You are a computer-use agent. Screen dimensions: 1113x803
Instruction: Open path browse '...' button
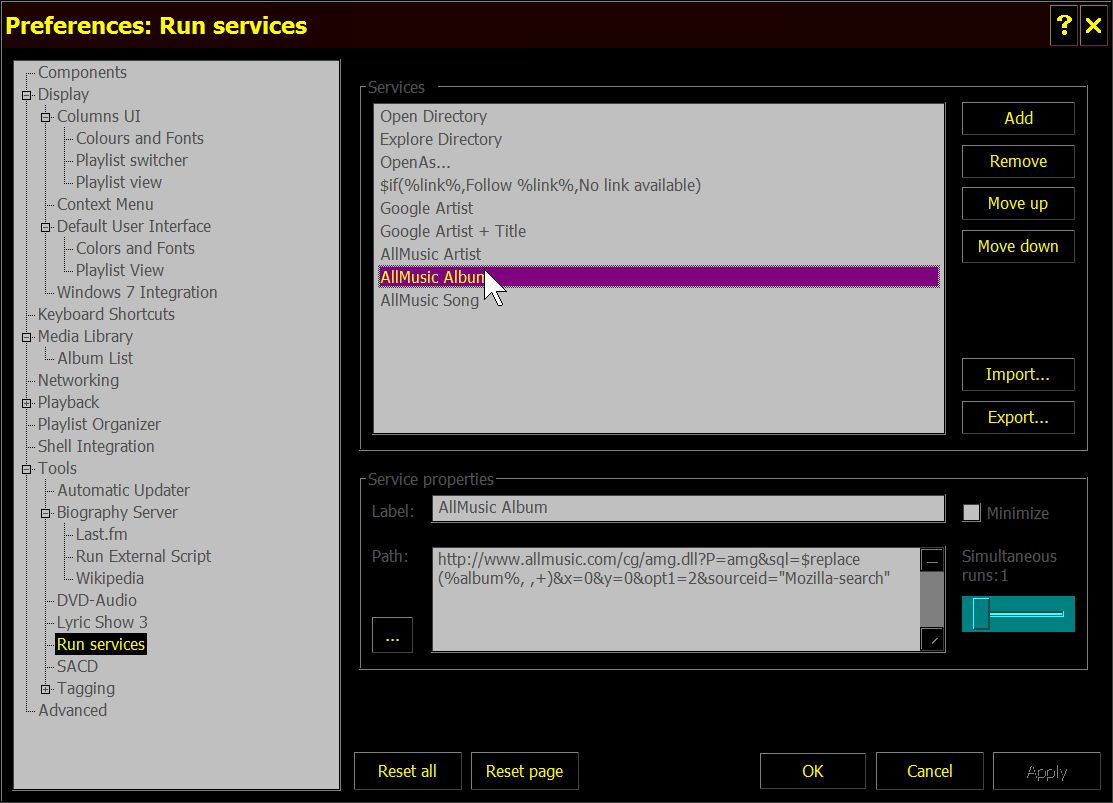(x=392, y=635)
